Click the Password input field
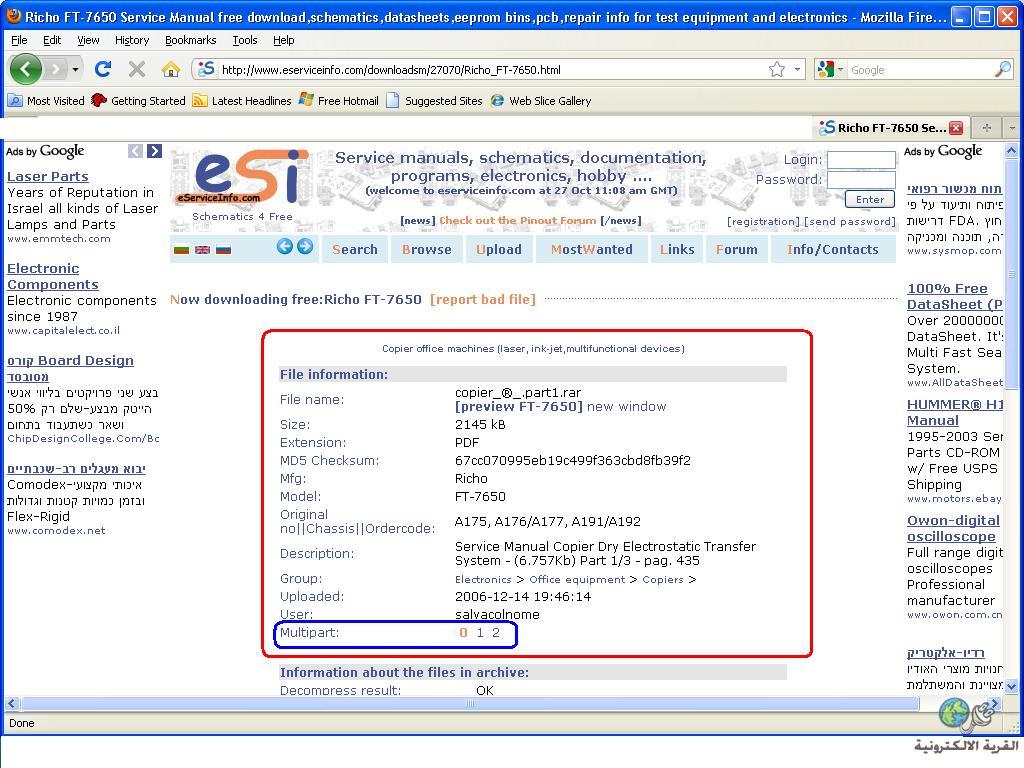The height and width of the screenshot is (768, 1024). coord(861,180)
